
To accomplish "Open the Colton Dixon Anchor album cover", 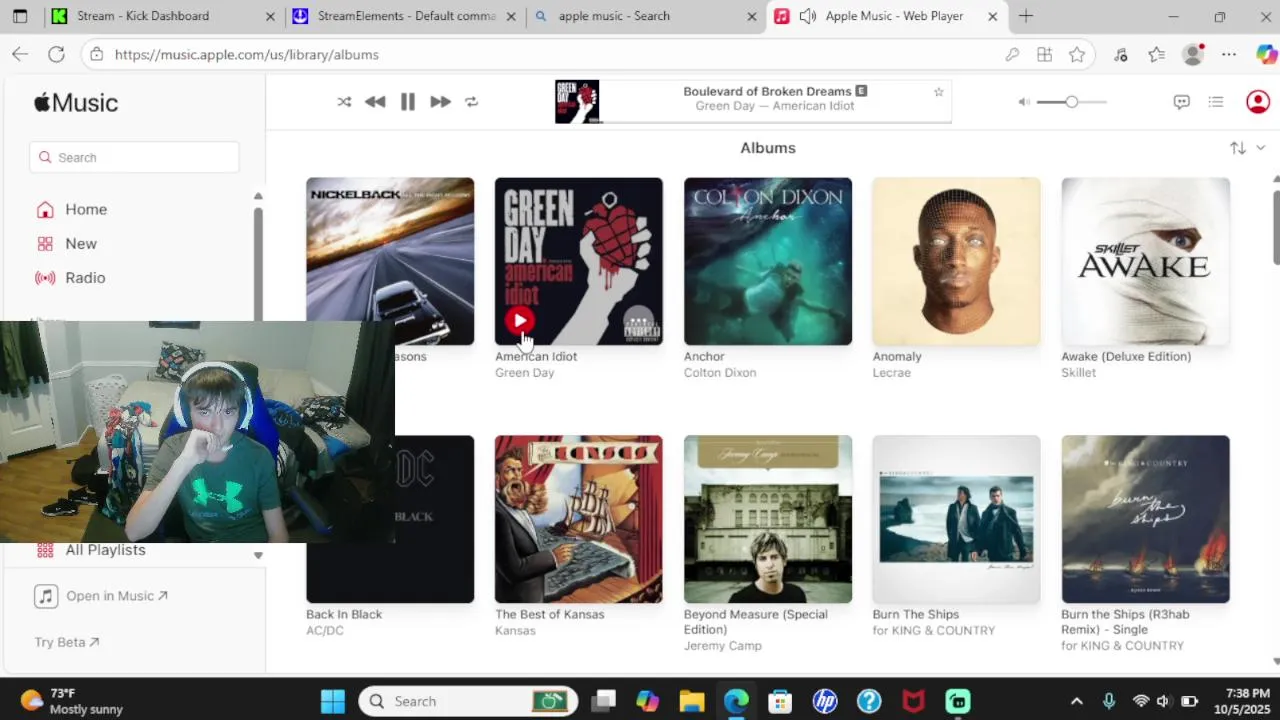I will [768, 261].
